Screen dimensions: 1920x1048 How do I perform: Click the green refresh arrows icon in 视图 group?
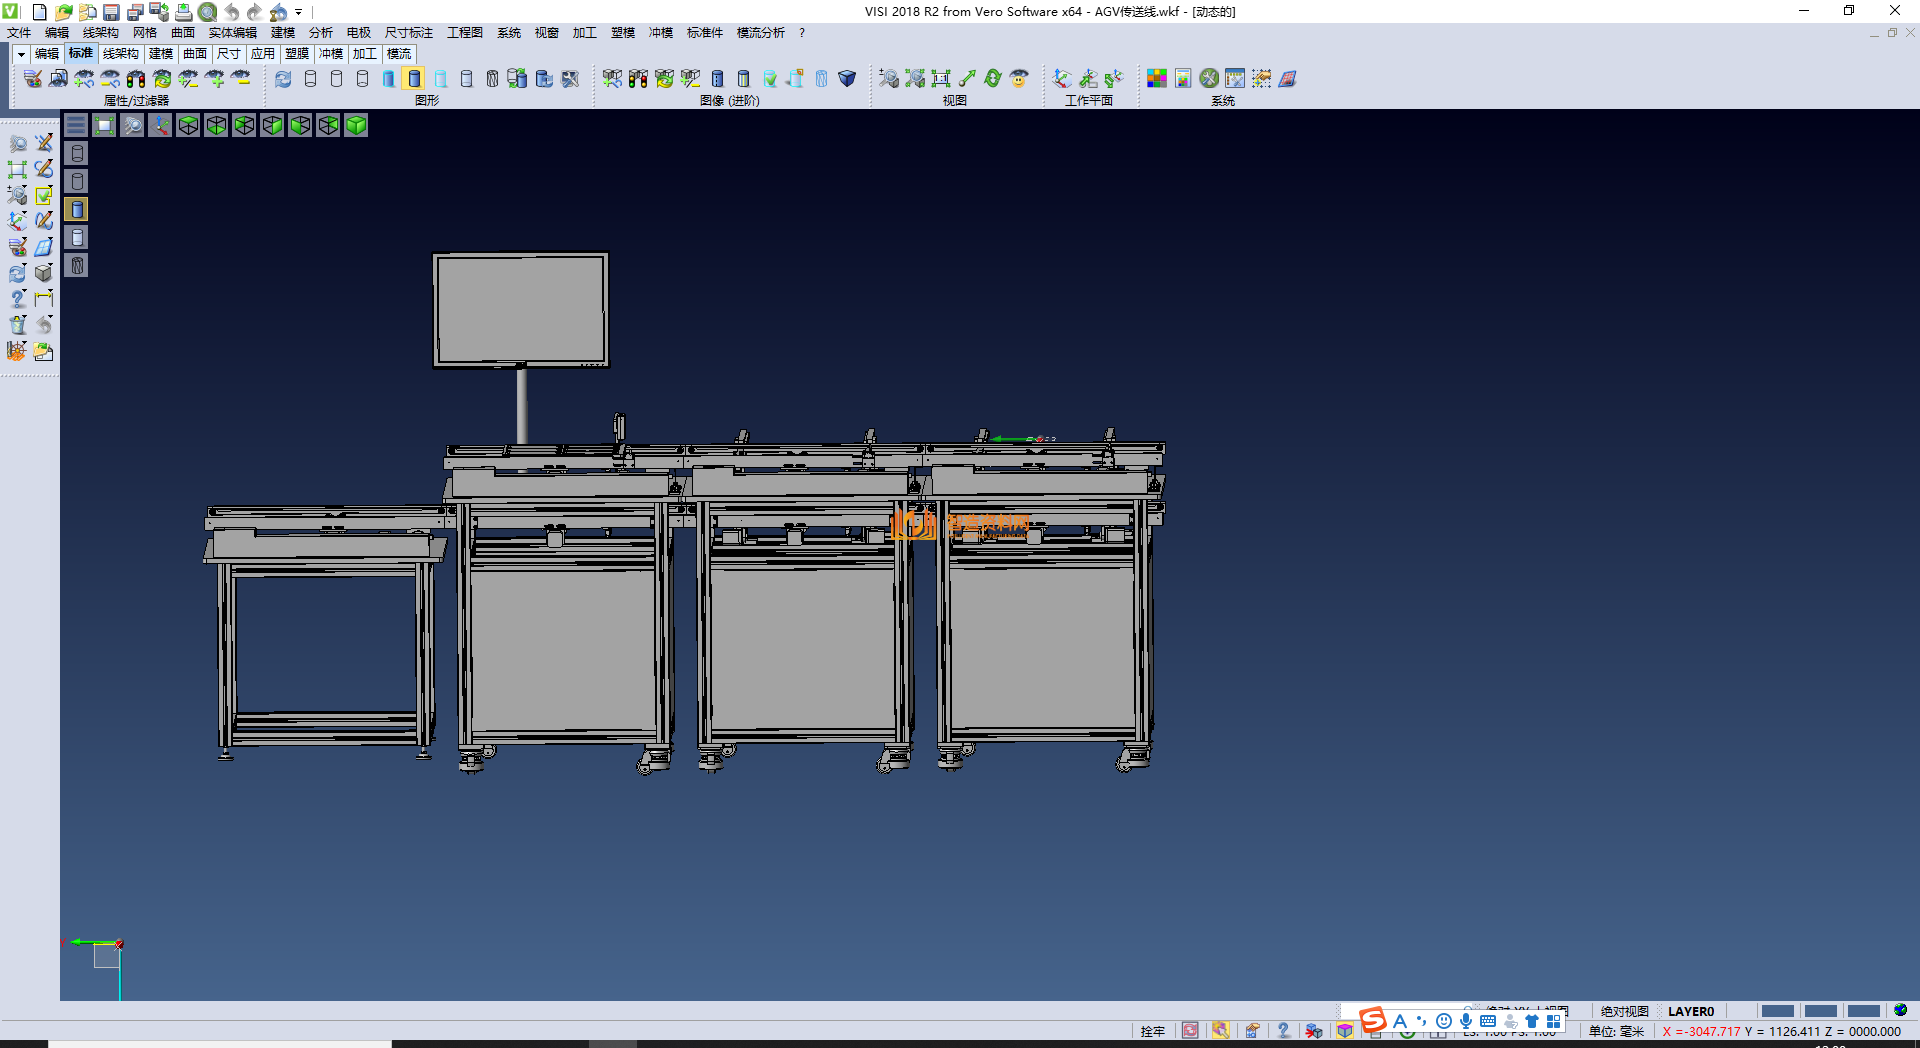pyautogui.click(x=992, y=78)
